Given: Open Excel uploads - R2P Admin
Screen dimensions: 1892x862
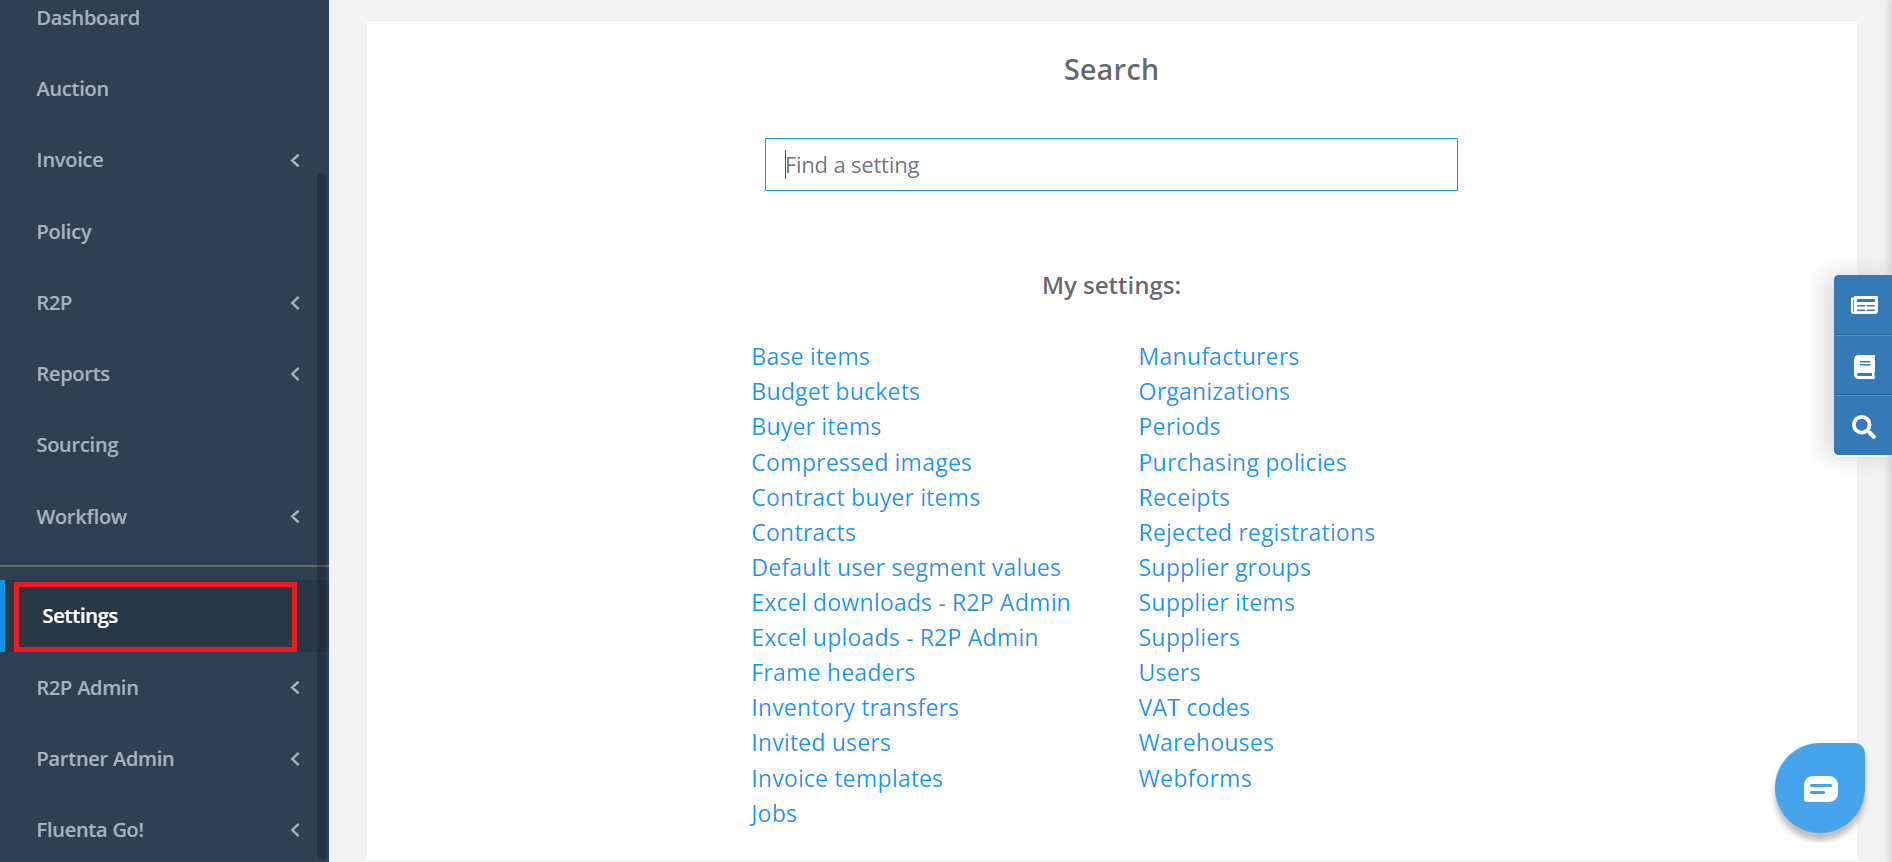Looking at the screenshot, I should coord(894,638).
